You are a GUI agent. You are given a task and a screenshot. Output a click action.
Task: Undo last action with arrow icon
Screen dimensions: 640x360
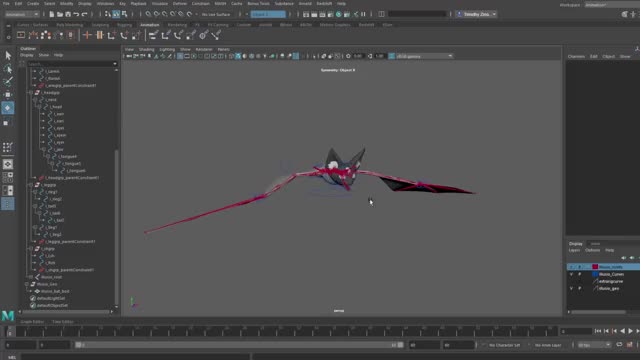pyautogui.click(x=76, y=14)
